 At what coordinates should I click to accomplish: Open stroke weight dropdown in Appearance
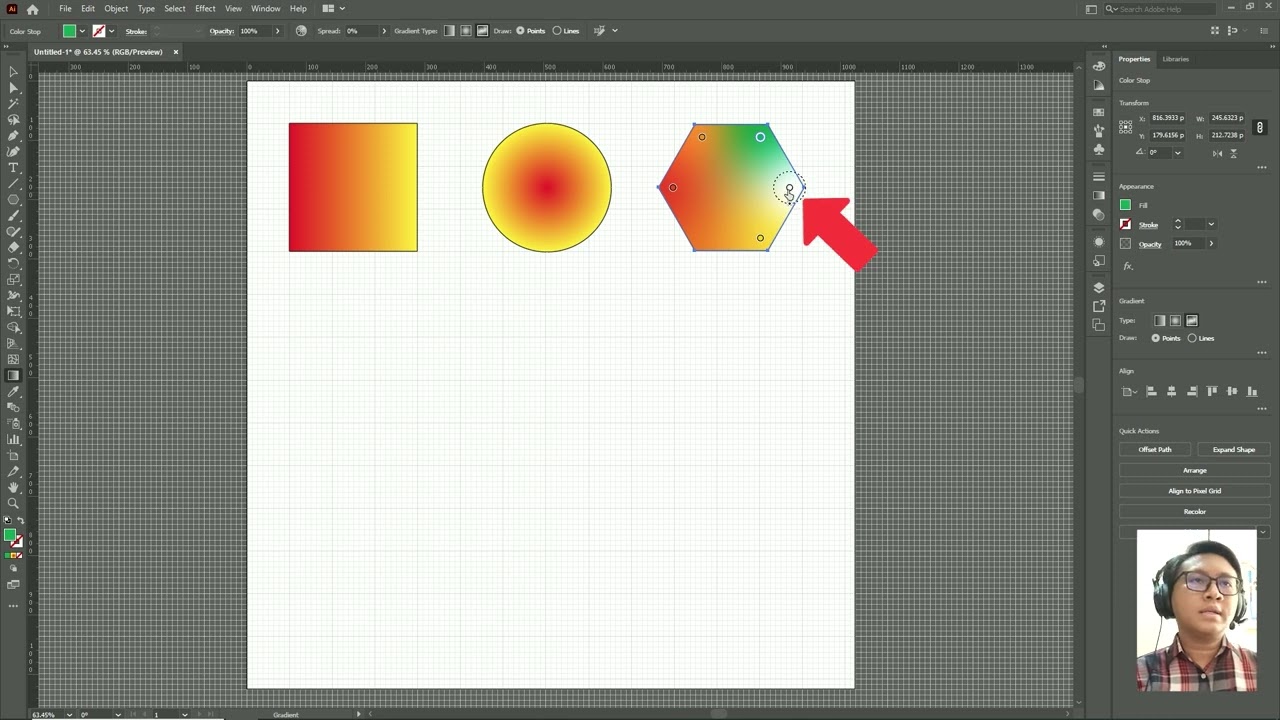point(1211,225)
